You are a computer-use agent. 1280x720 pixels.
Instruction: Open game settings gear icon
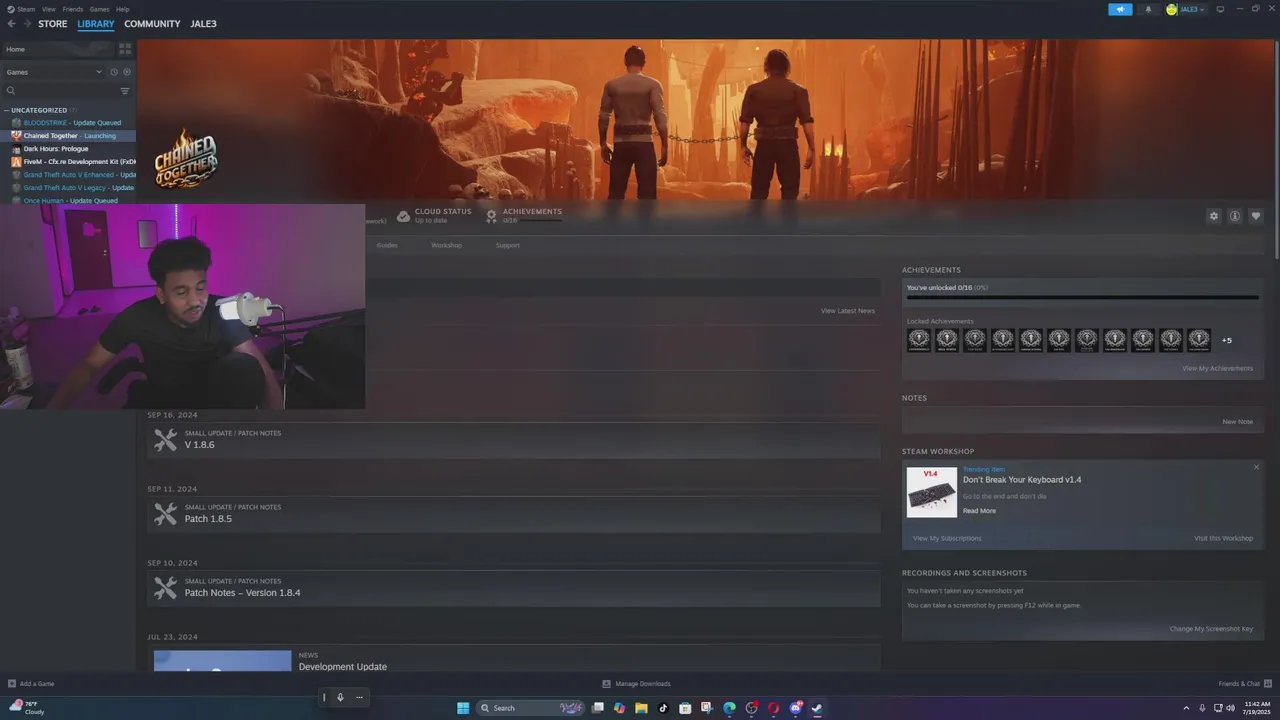tap(1214, 216)
